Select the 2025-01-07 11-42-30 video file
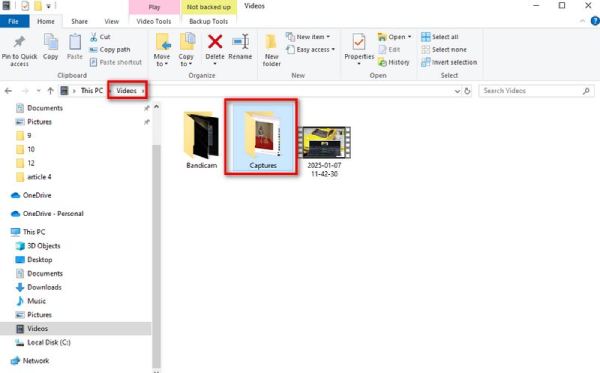This screenshot has width=600, height=373. coord(324,152)
